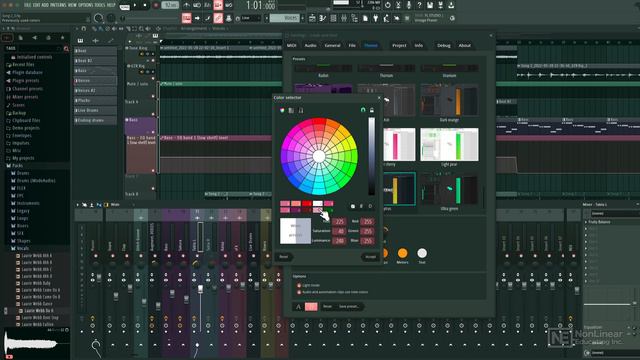Click the green magnet icon in Color selector

(363, 110)
